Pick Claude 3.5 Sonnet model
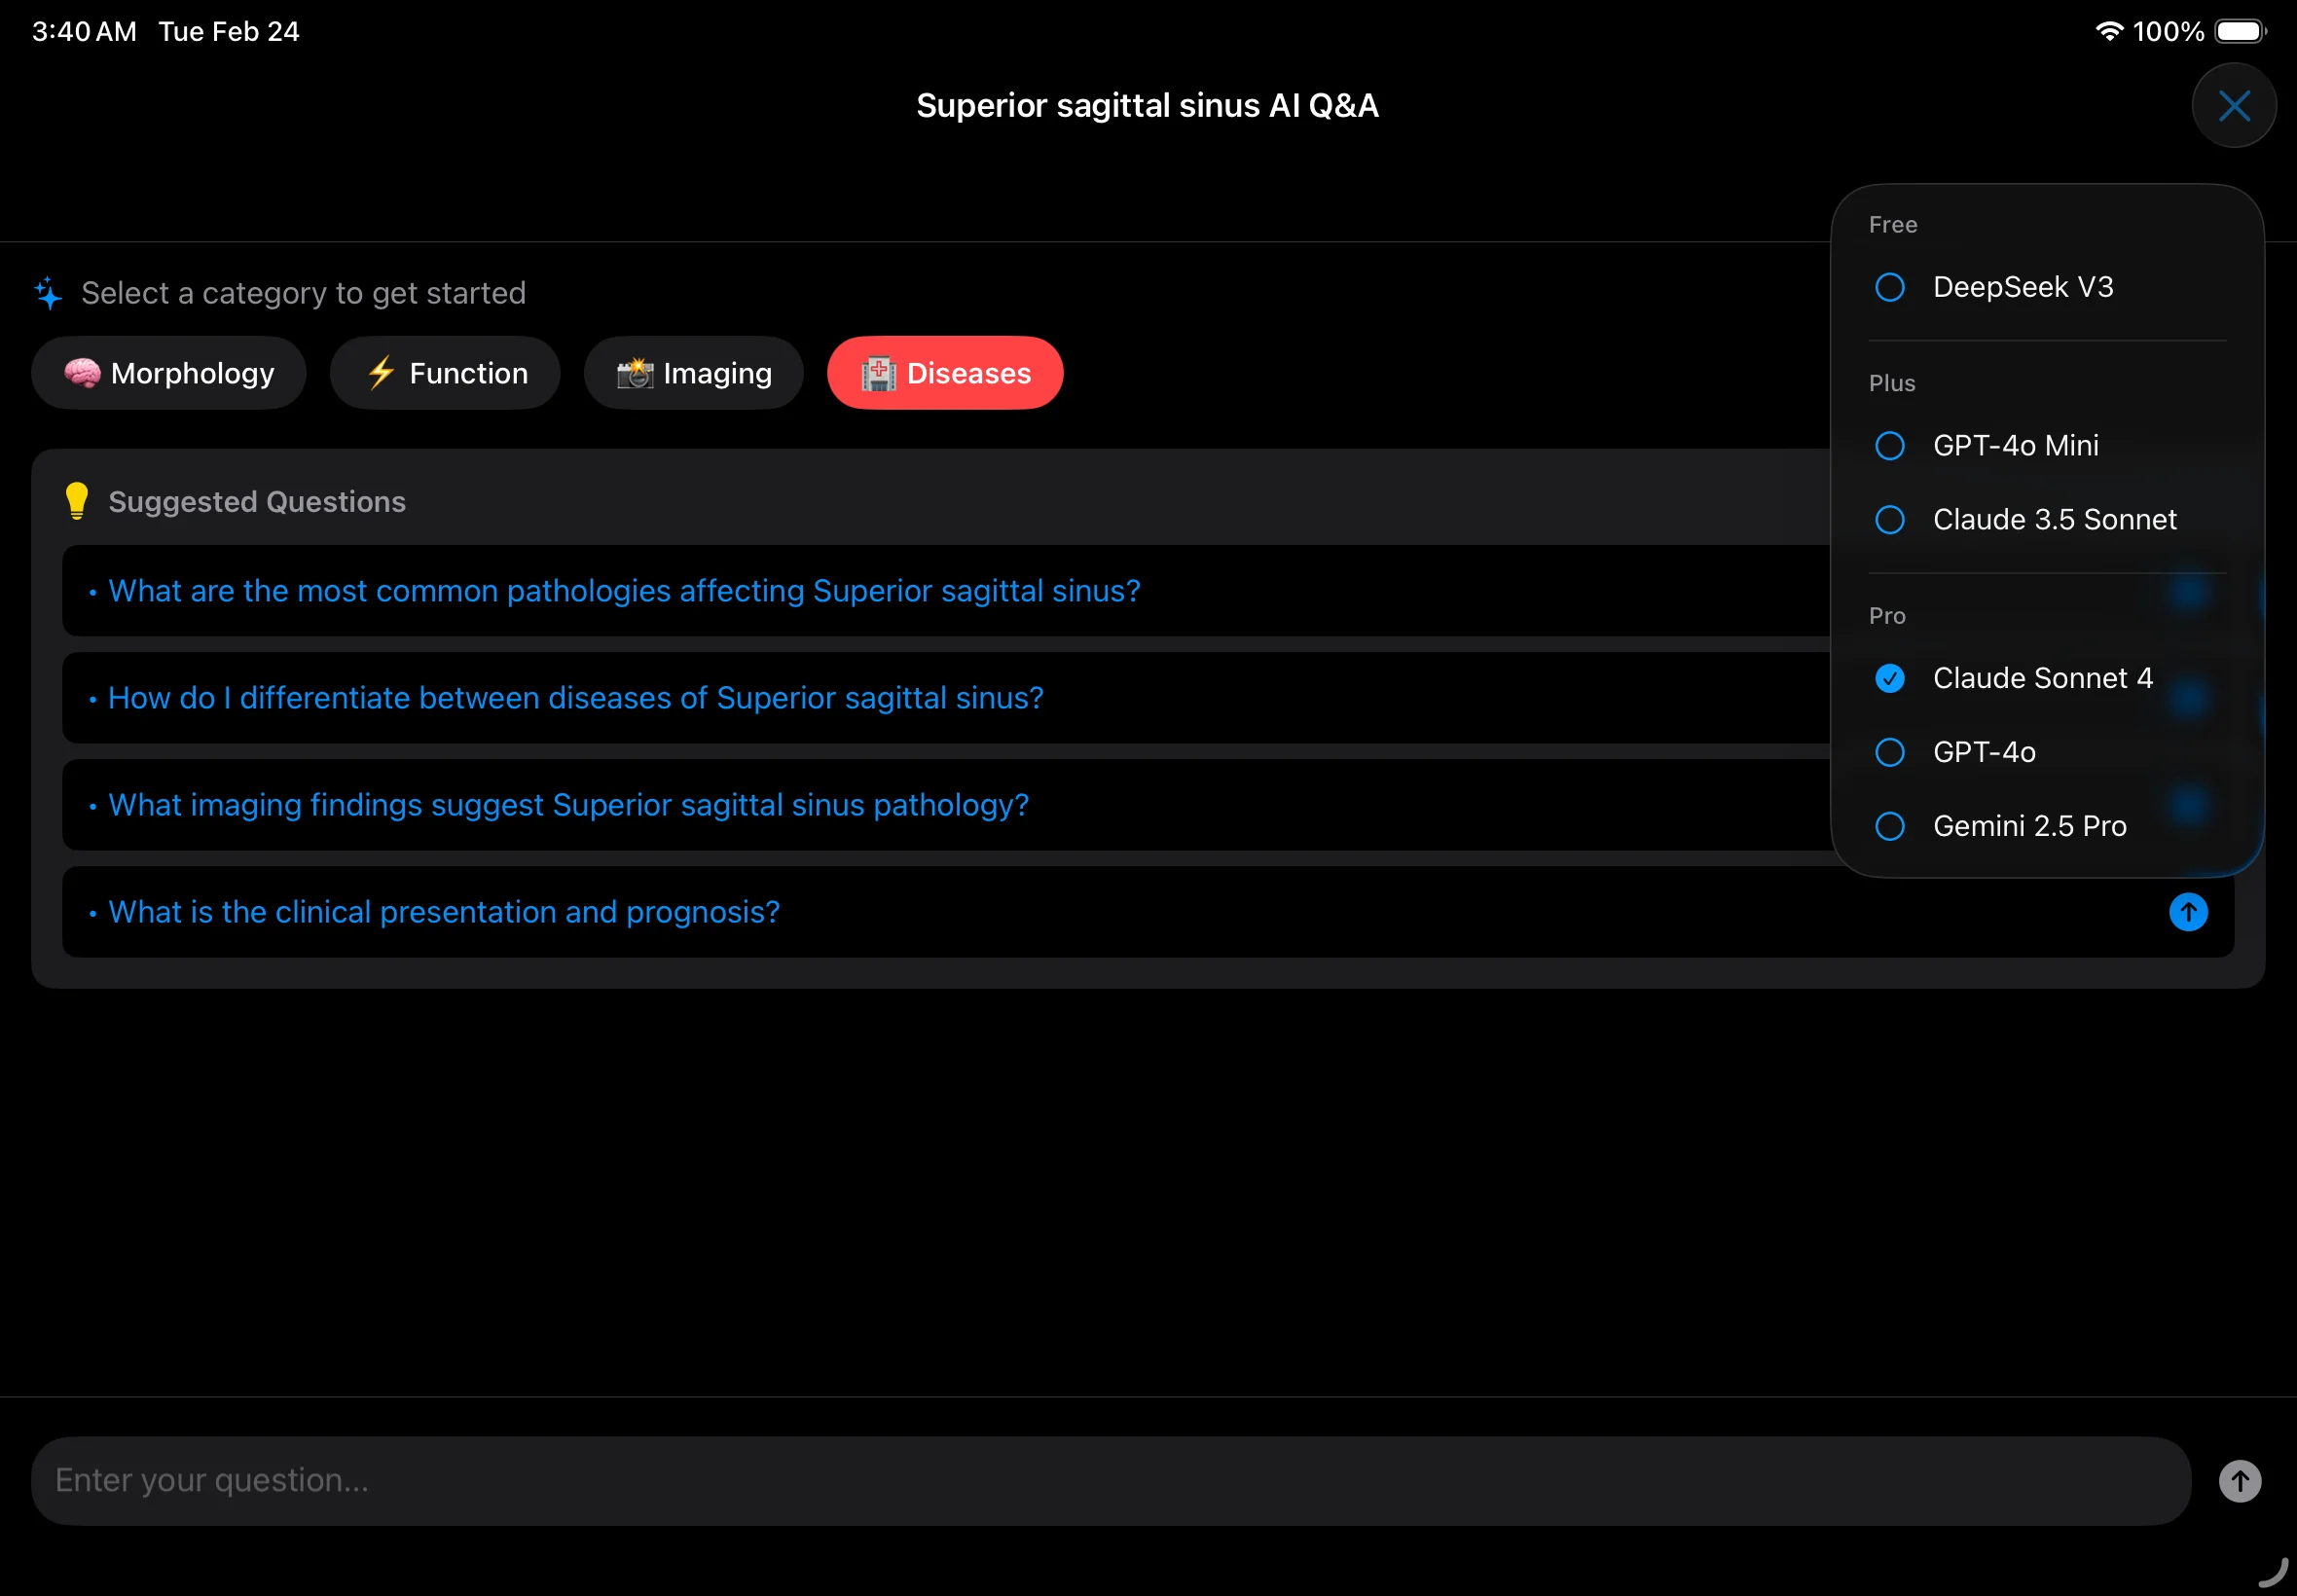Viewport: 2297px width, 1596px height. pyautogui.click(x=2053, y=519)
